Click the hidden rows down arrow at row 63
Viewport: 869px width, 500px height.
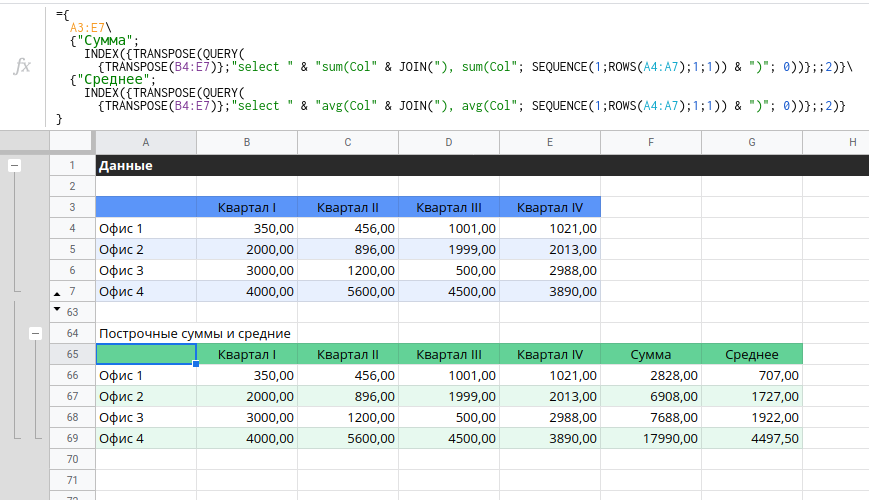pyautogui.click(x=57, y=311)
